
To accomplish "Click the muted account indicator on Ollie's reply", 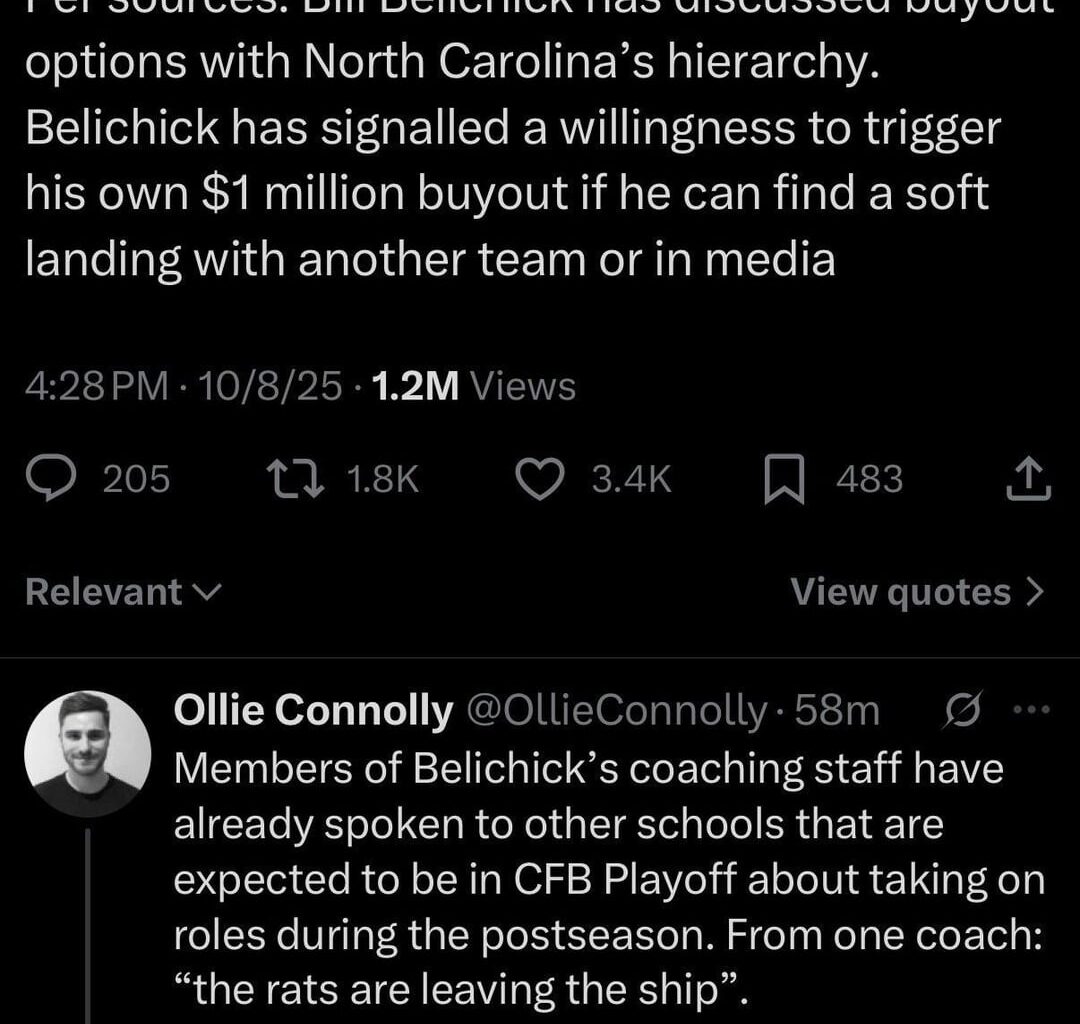I will click(x=963, y=709).
